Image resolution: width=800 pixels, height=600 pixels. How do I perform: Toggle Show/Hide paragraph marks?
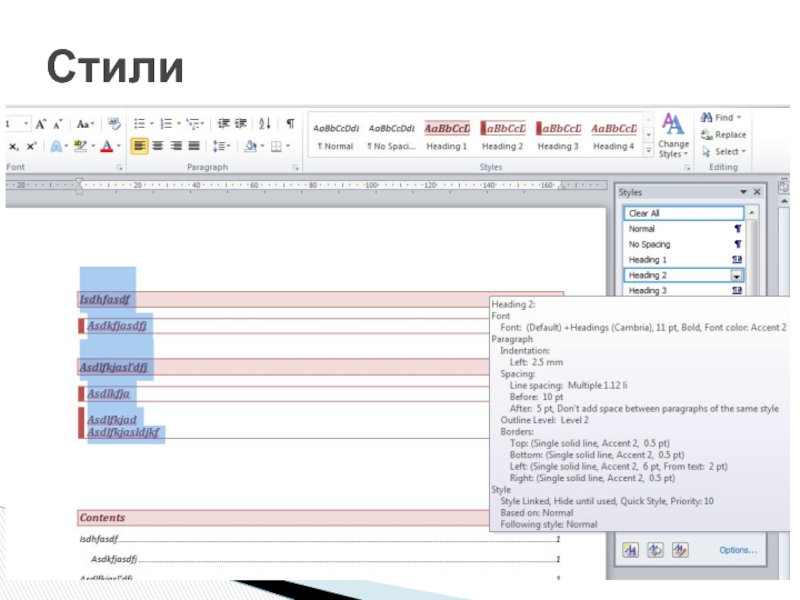point(290,124)
